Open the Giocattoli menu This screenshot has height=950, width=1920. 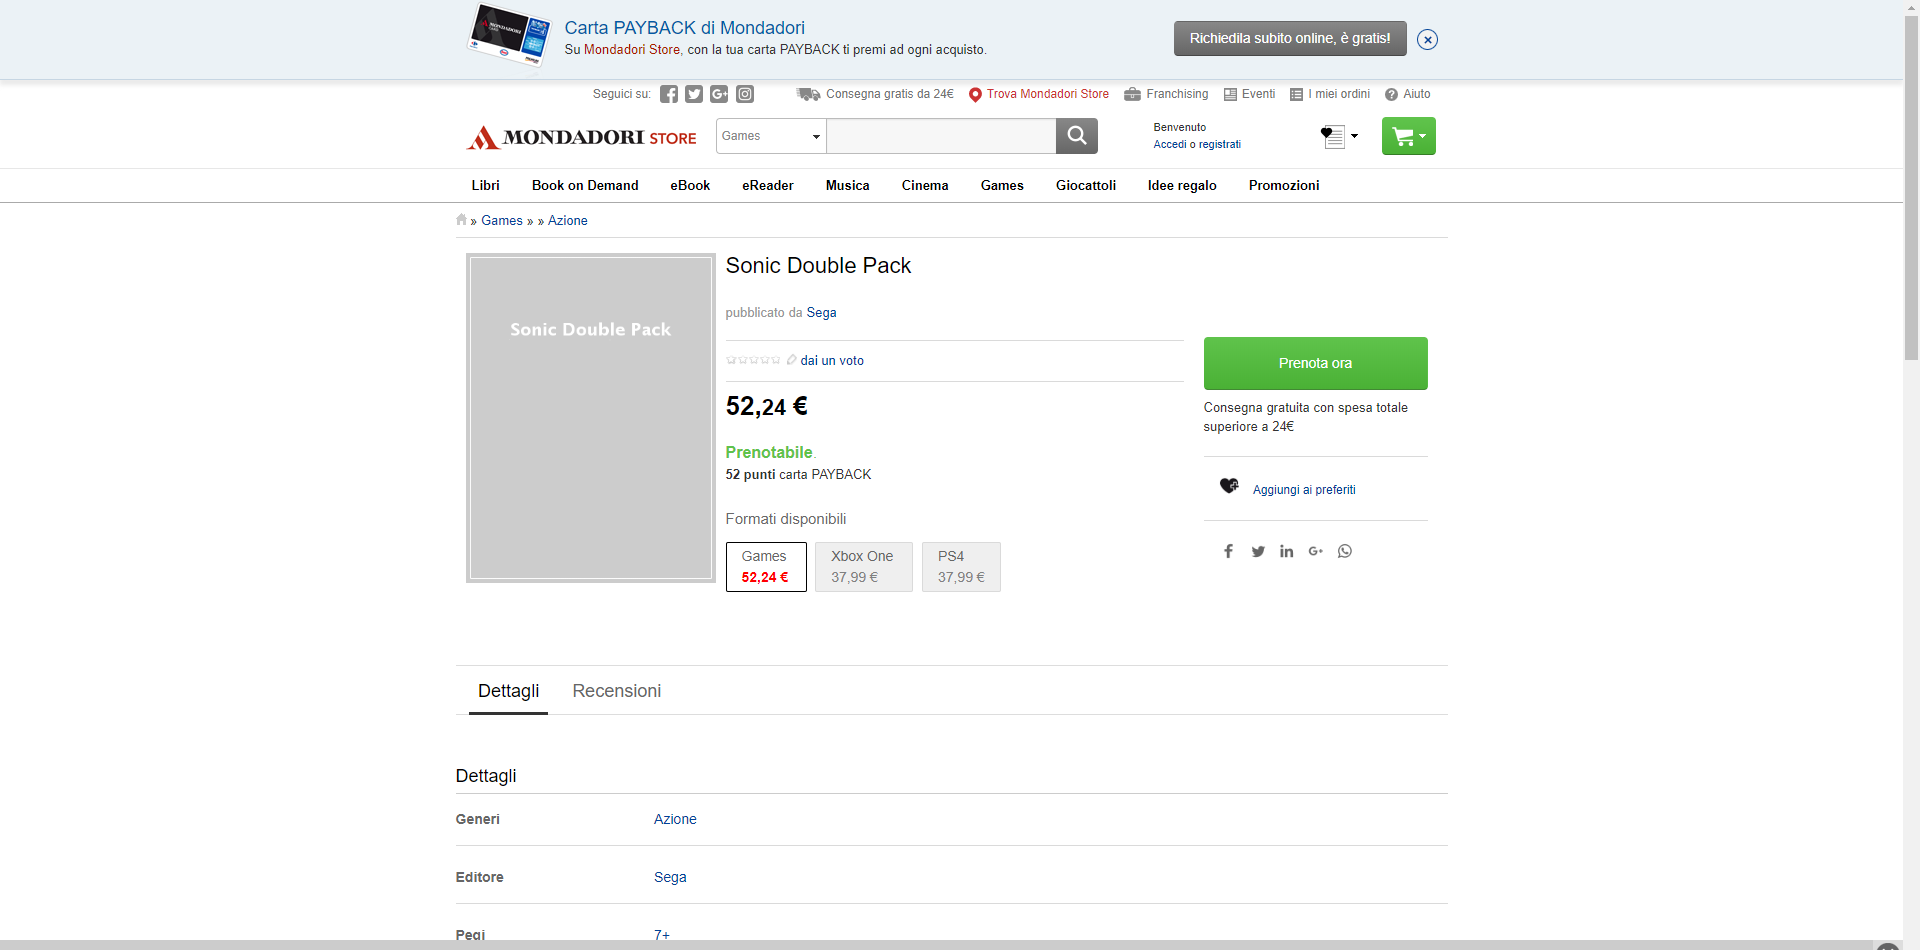pyautogui.click(x=1086, y=185)
